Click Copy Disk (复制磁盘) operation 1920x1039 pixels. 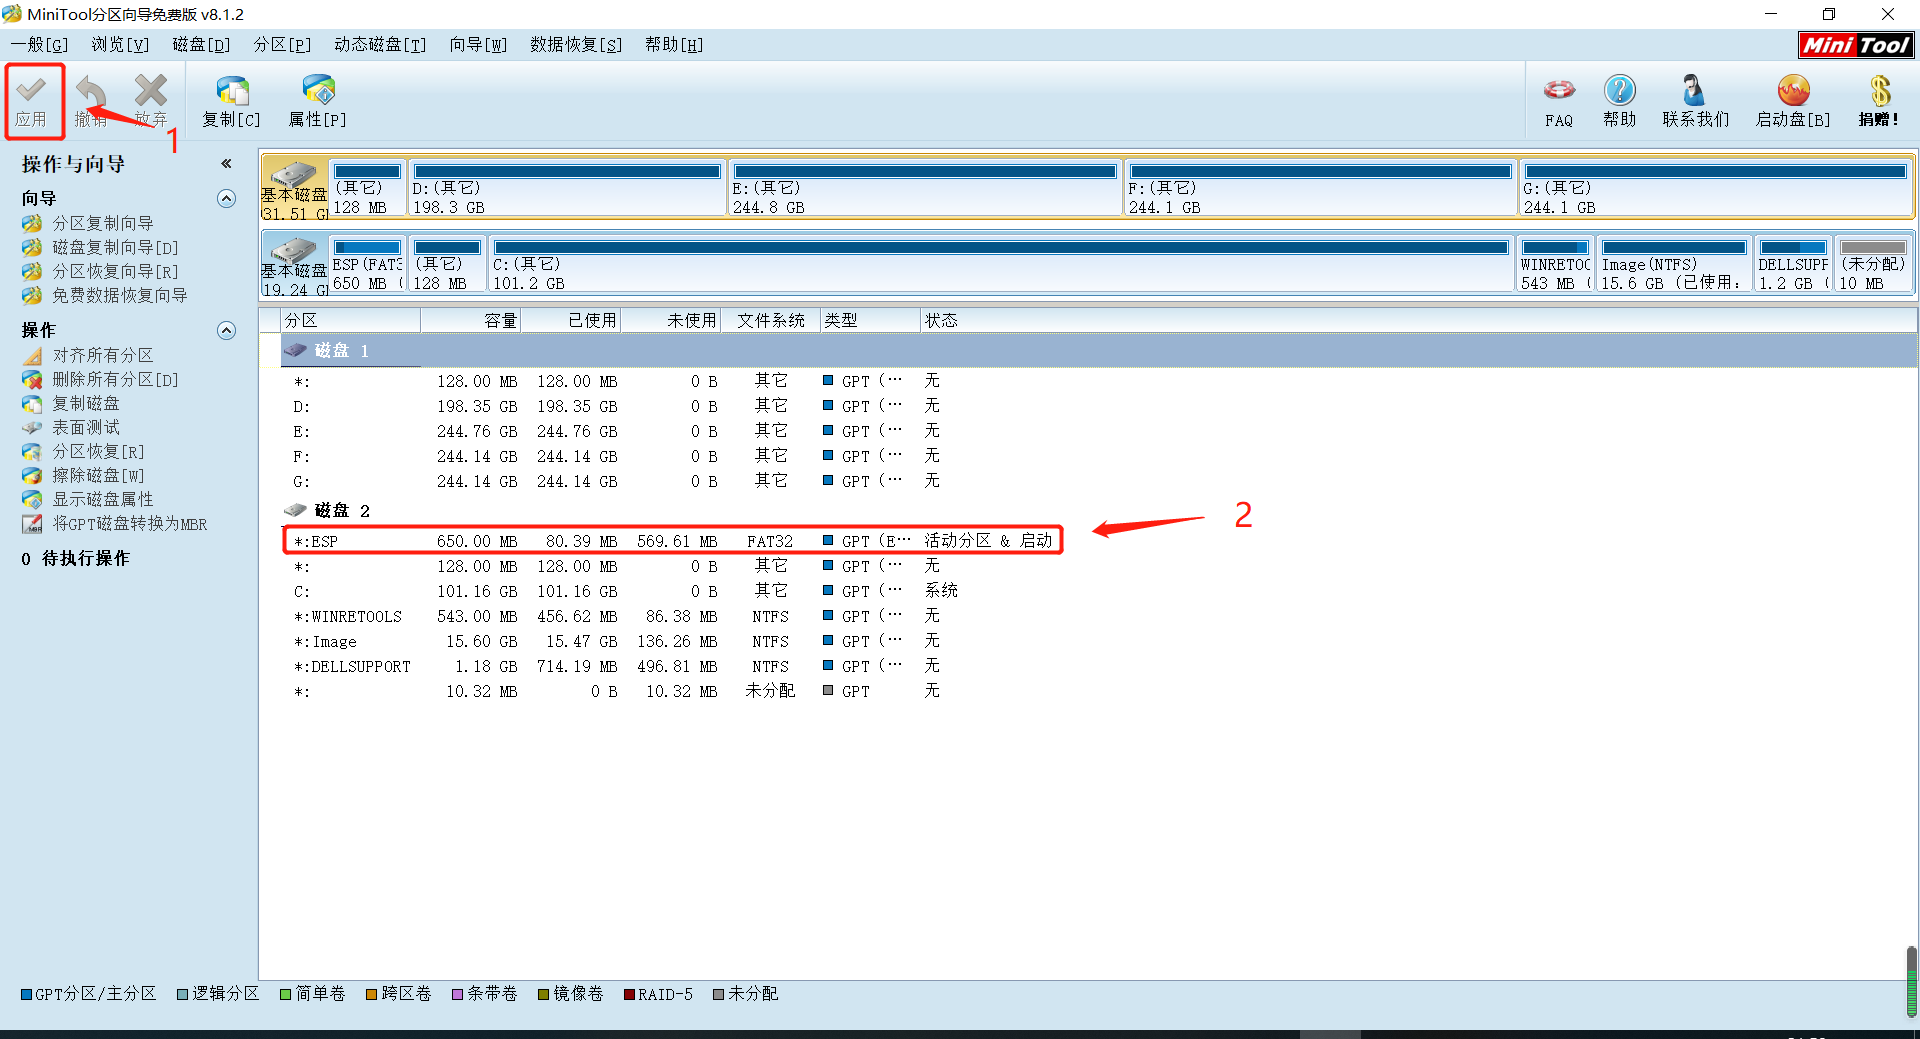pyautogui.click(x=85, y=403)
